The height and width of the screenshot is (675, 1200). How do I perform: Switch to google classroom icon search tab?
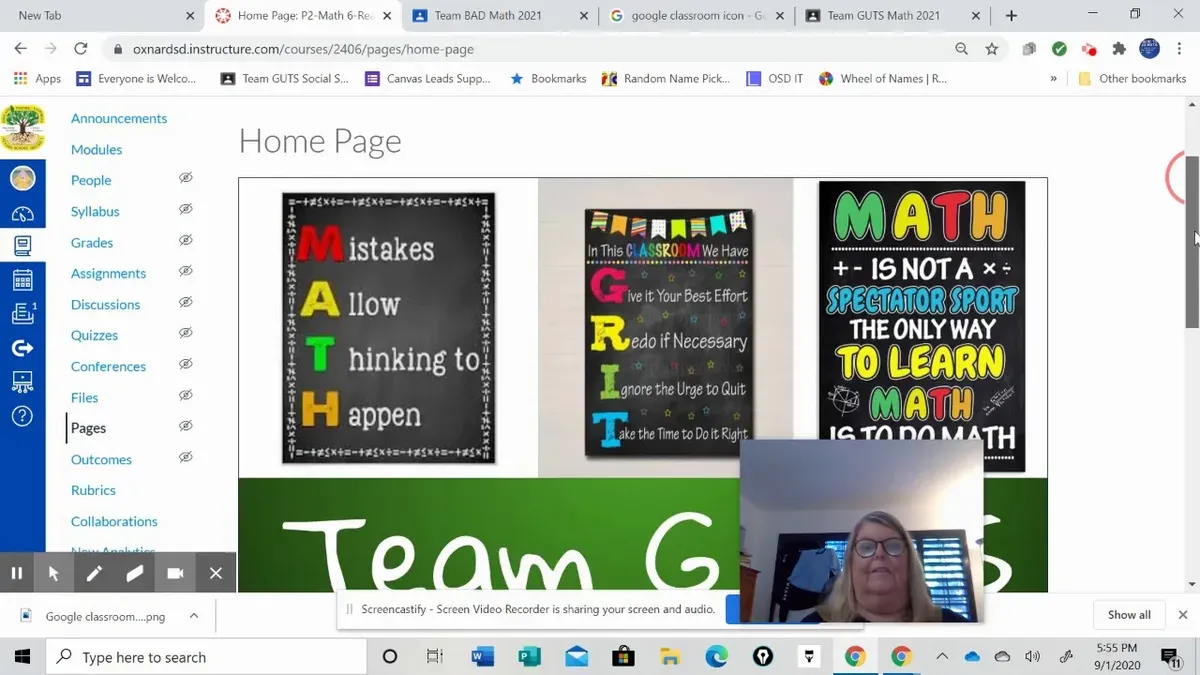coord(696,15)
